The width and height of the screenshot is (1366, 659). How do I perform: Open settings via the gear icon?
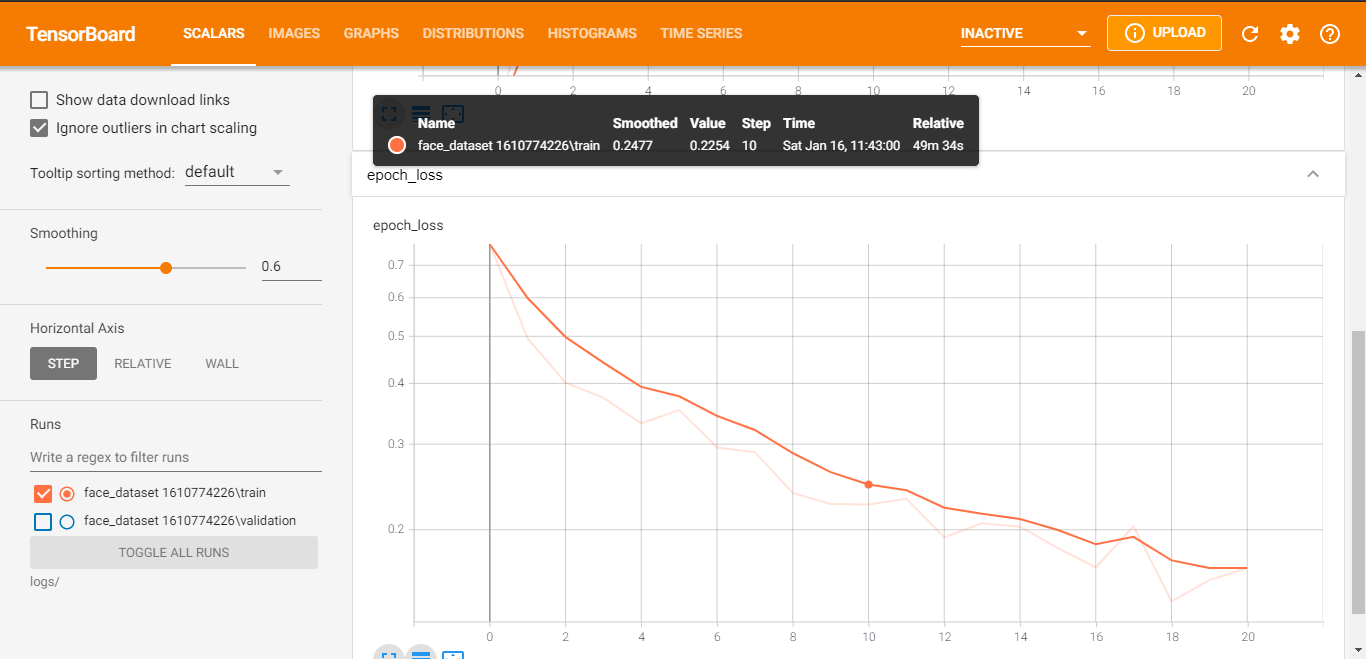point(1290,34)
